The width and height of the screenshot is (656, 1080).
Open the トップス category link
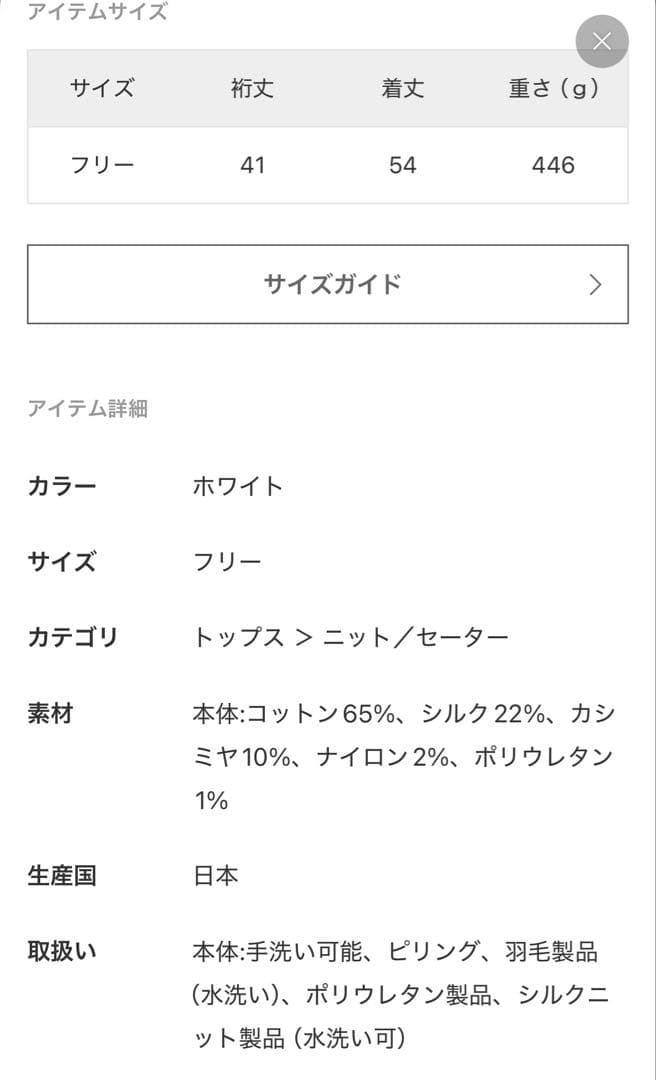tap(237, 634)
